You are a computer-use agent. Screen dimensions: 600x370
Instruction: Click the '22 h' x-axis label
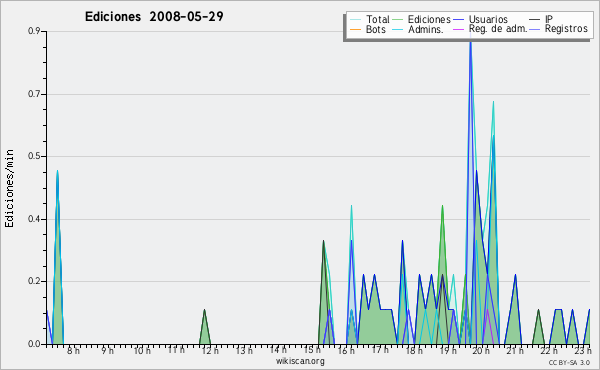tap(549, 350)
